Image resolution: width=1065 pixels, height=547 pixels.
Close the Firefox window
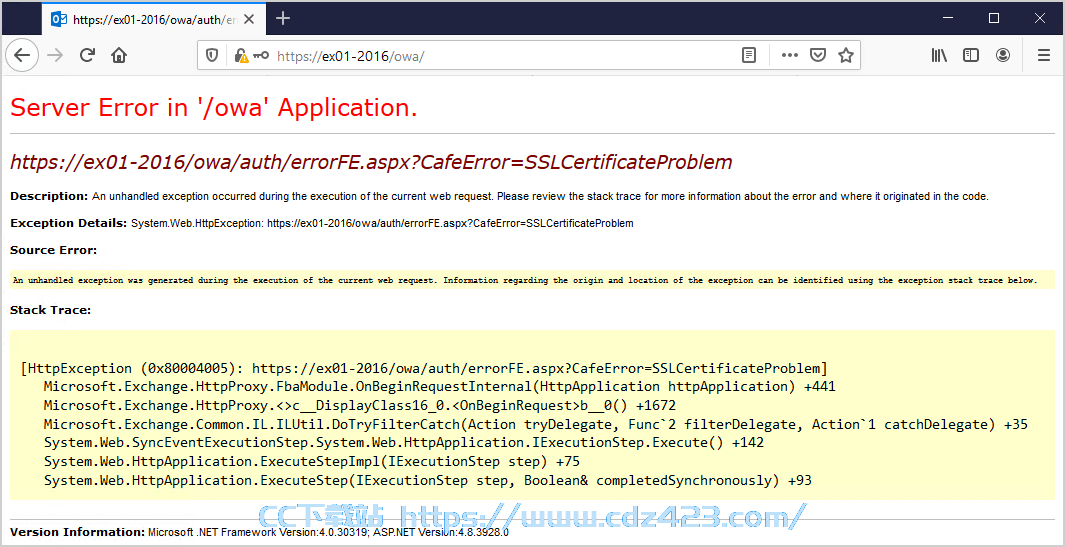click(1040, 18)
